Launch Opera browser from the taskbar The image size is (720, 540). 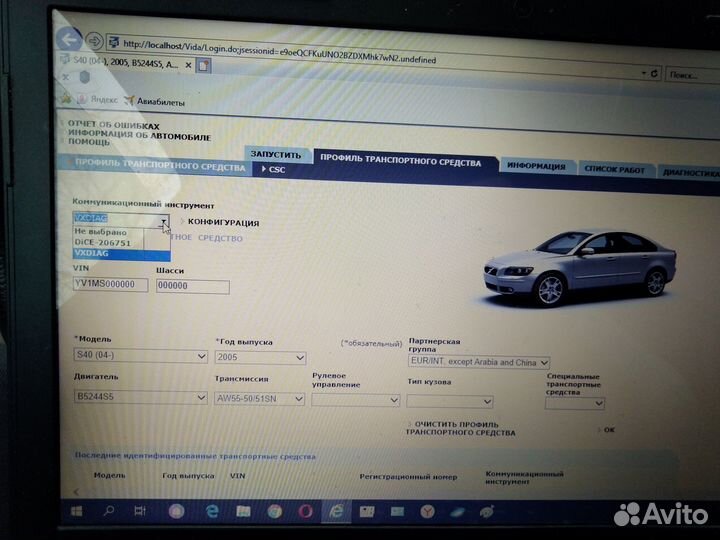click(x=305, y=512)
